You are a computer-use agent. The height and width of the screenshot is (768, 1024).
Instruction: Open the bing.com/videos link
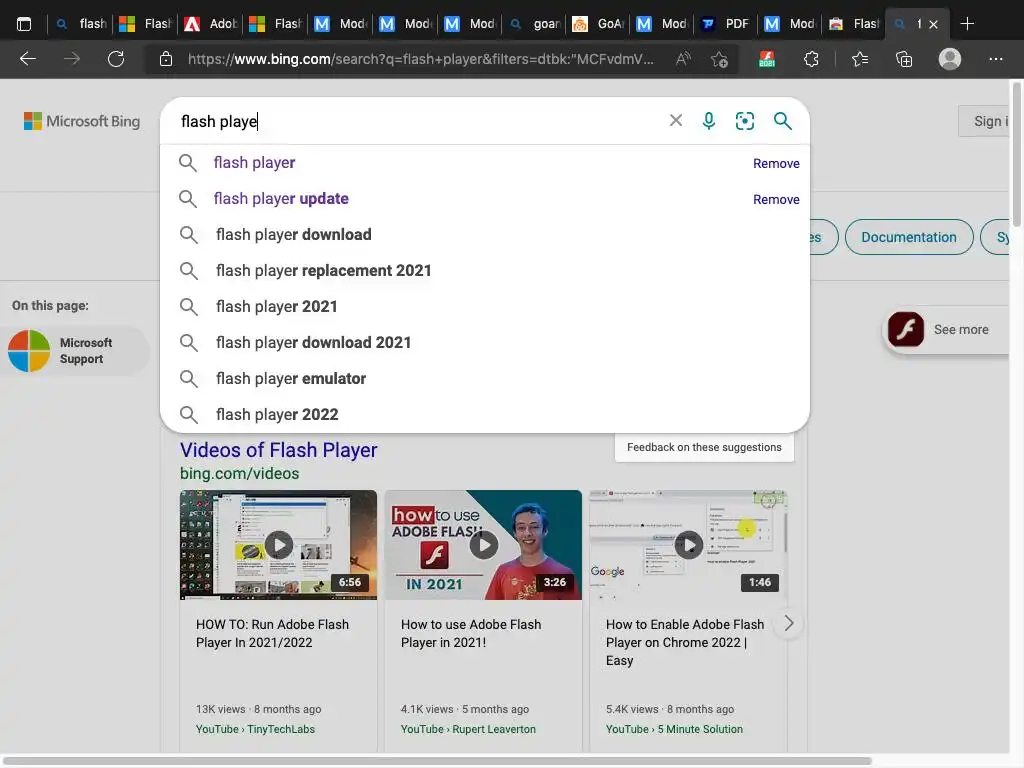[x=240, y=473]
